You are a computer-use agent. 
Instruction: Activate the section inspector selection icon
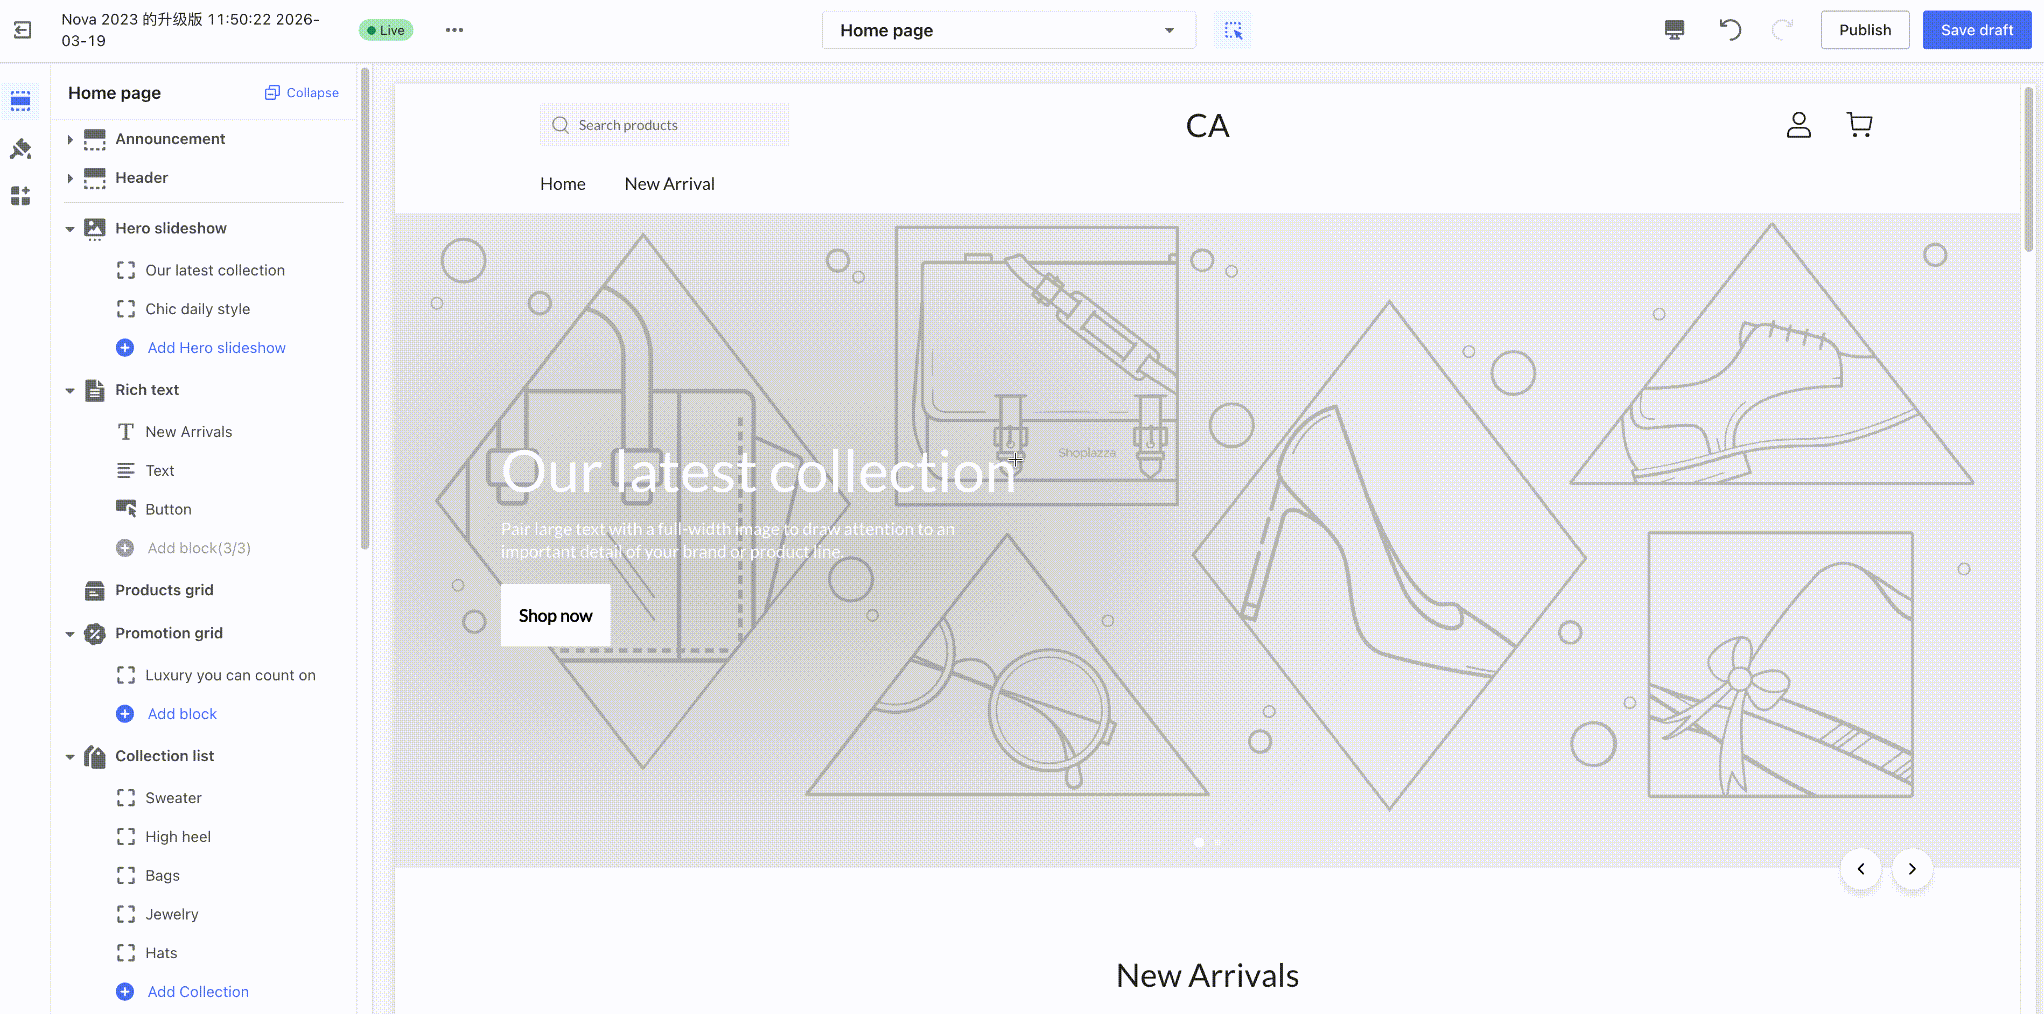(x=1233, y=30)
